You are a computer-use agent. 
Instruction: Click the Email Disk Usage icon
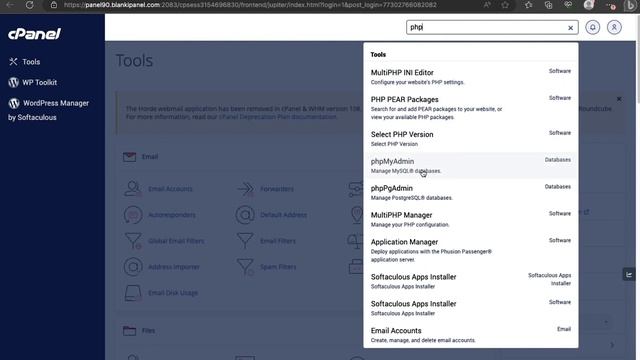[x=133, y=293]
